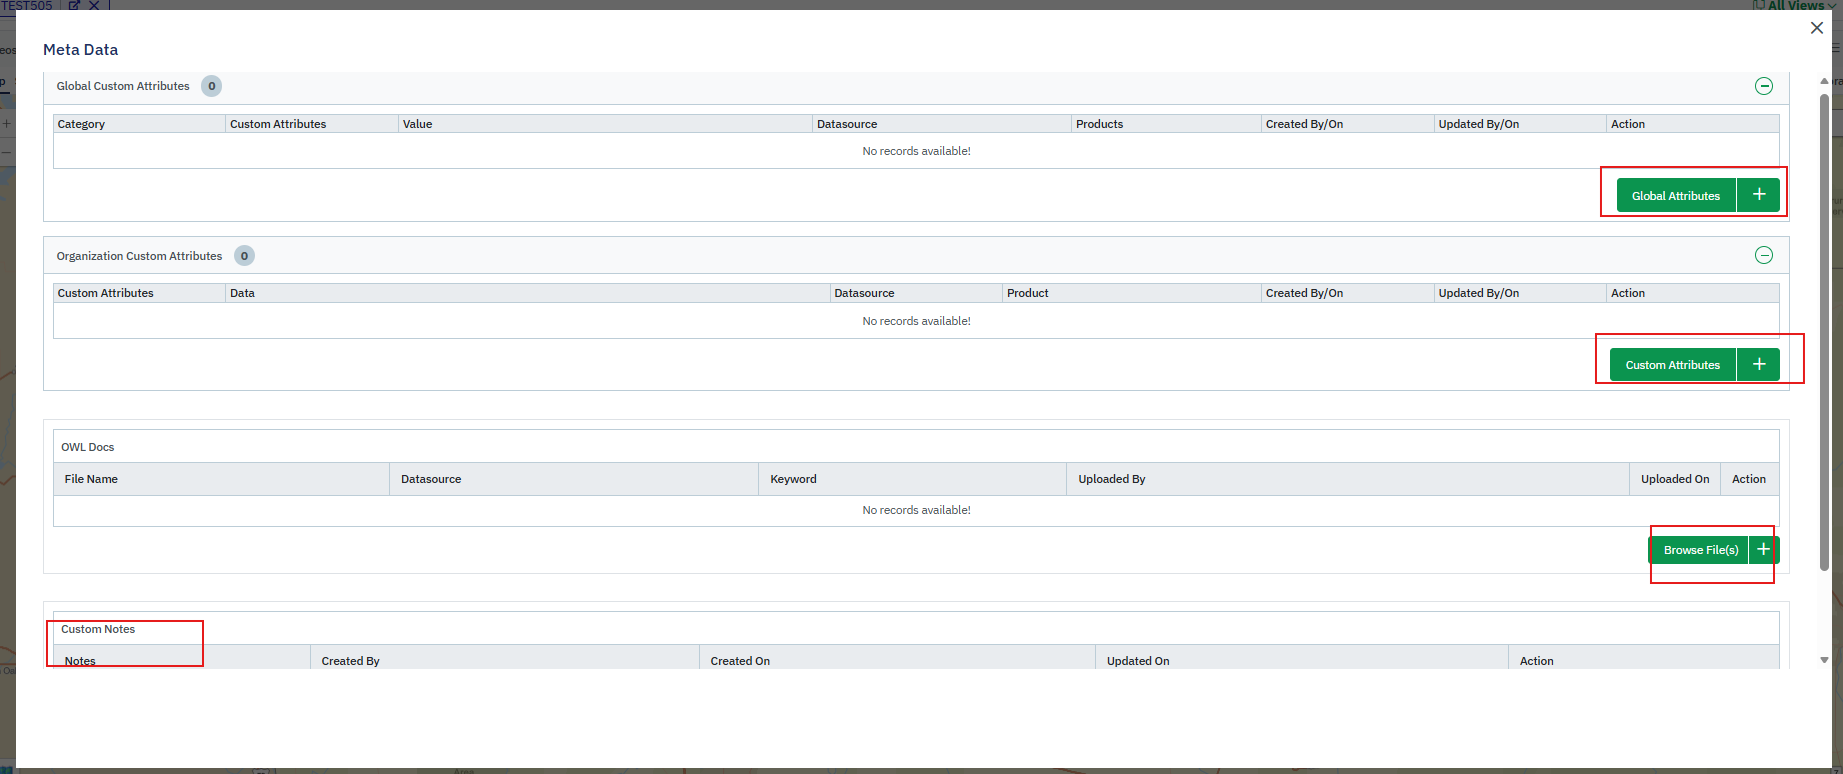
Task: Click the Uploaded On column header
Action: click(1674, 479)
